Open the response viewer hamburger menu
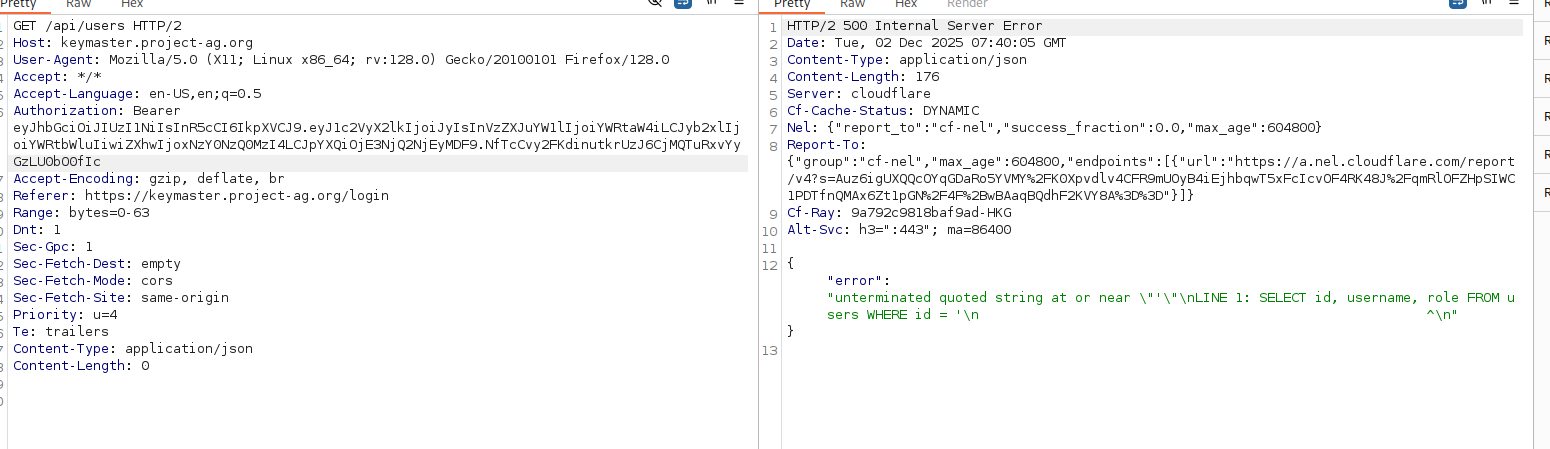This screenshot has height=449, width=1550. [1514, 3]
